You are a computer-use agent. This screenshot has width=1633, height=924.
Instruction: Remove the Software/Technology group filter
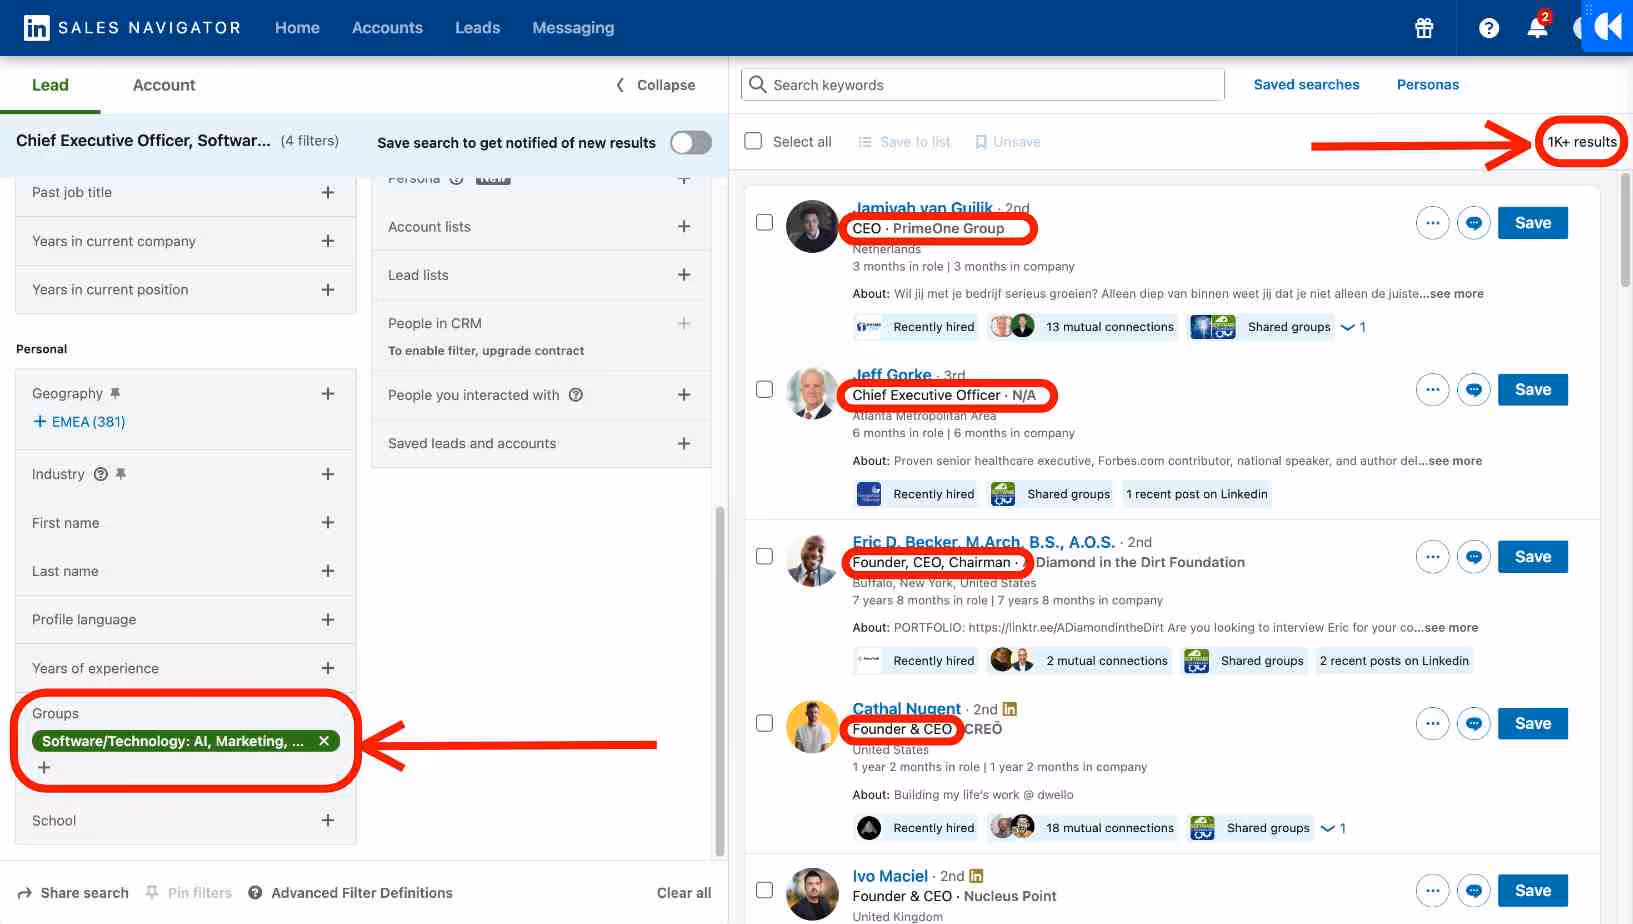[324, 741]
